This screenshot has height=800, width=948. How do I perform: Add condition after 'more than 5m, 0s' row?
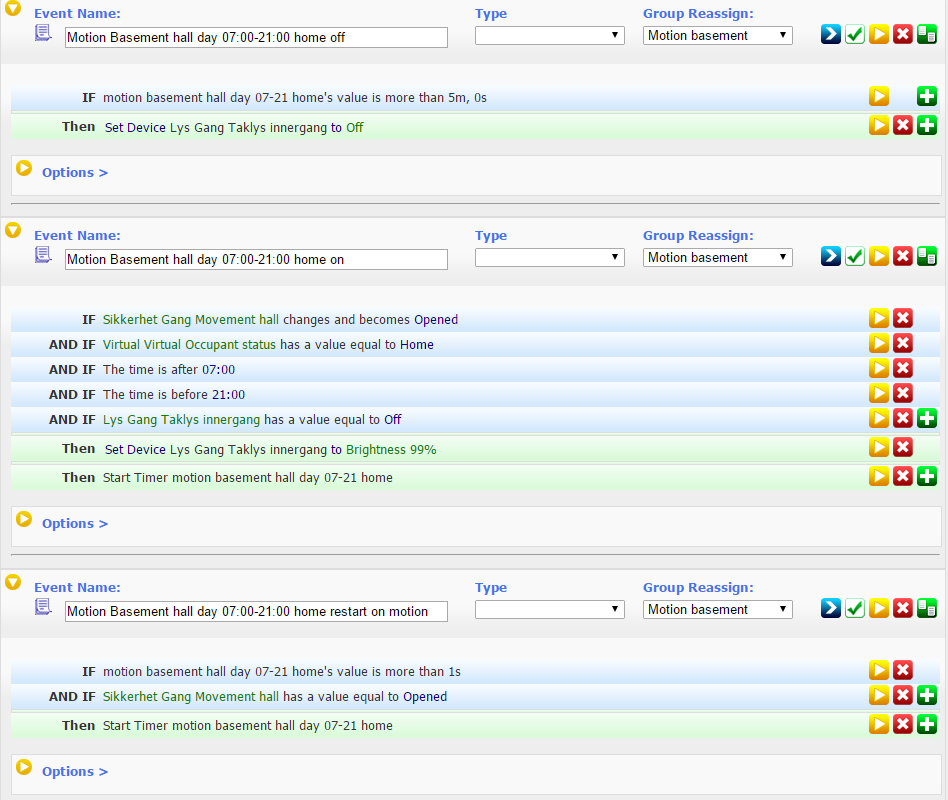tap(927, 96)
